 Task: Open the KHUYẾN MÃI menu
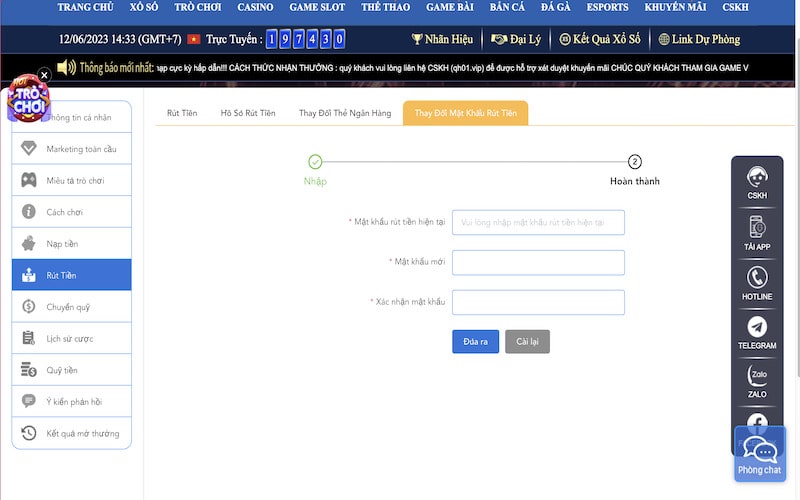[x=676, y=7]
